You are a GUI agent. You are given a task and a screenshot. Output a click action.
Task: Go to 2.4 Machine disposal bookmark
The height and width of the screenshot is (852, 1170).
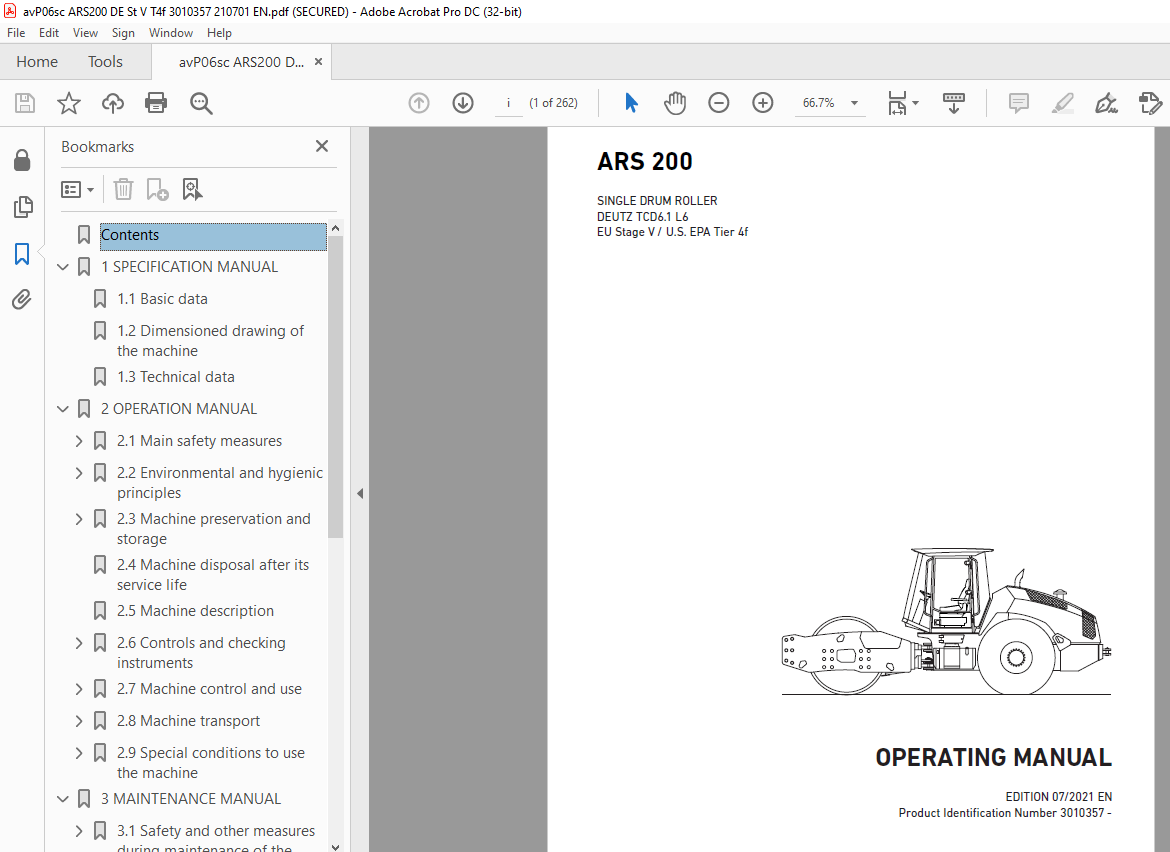pyautogui.click(x=213, y=575)
